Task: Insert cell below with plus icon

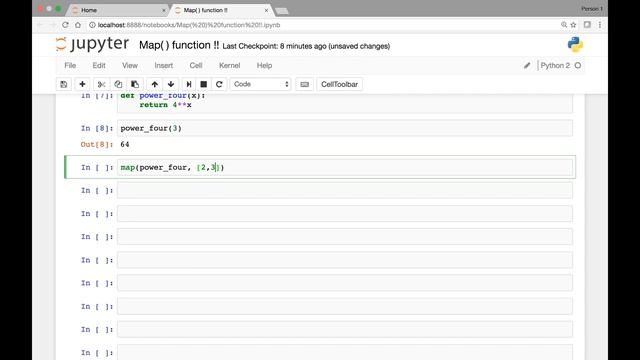Action: pos(82,84)
